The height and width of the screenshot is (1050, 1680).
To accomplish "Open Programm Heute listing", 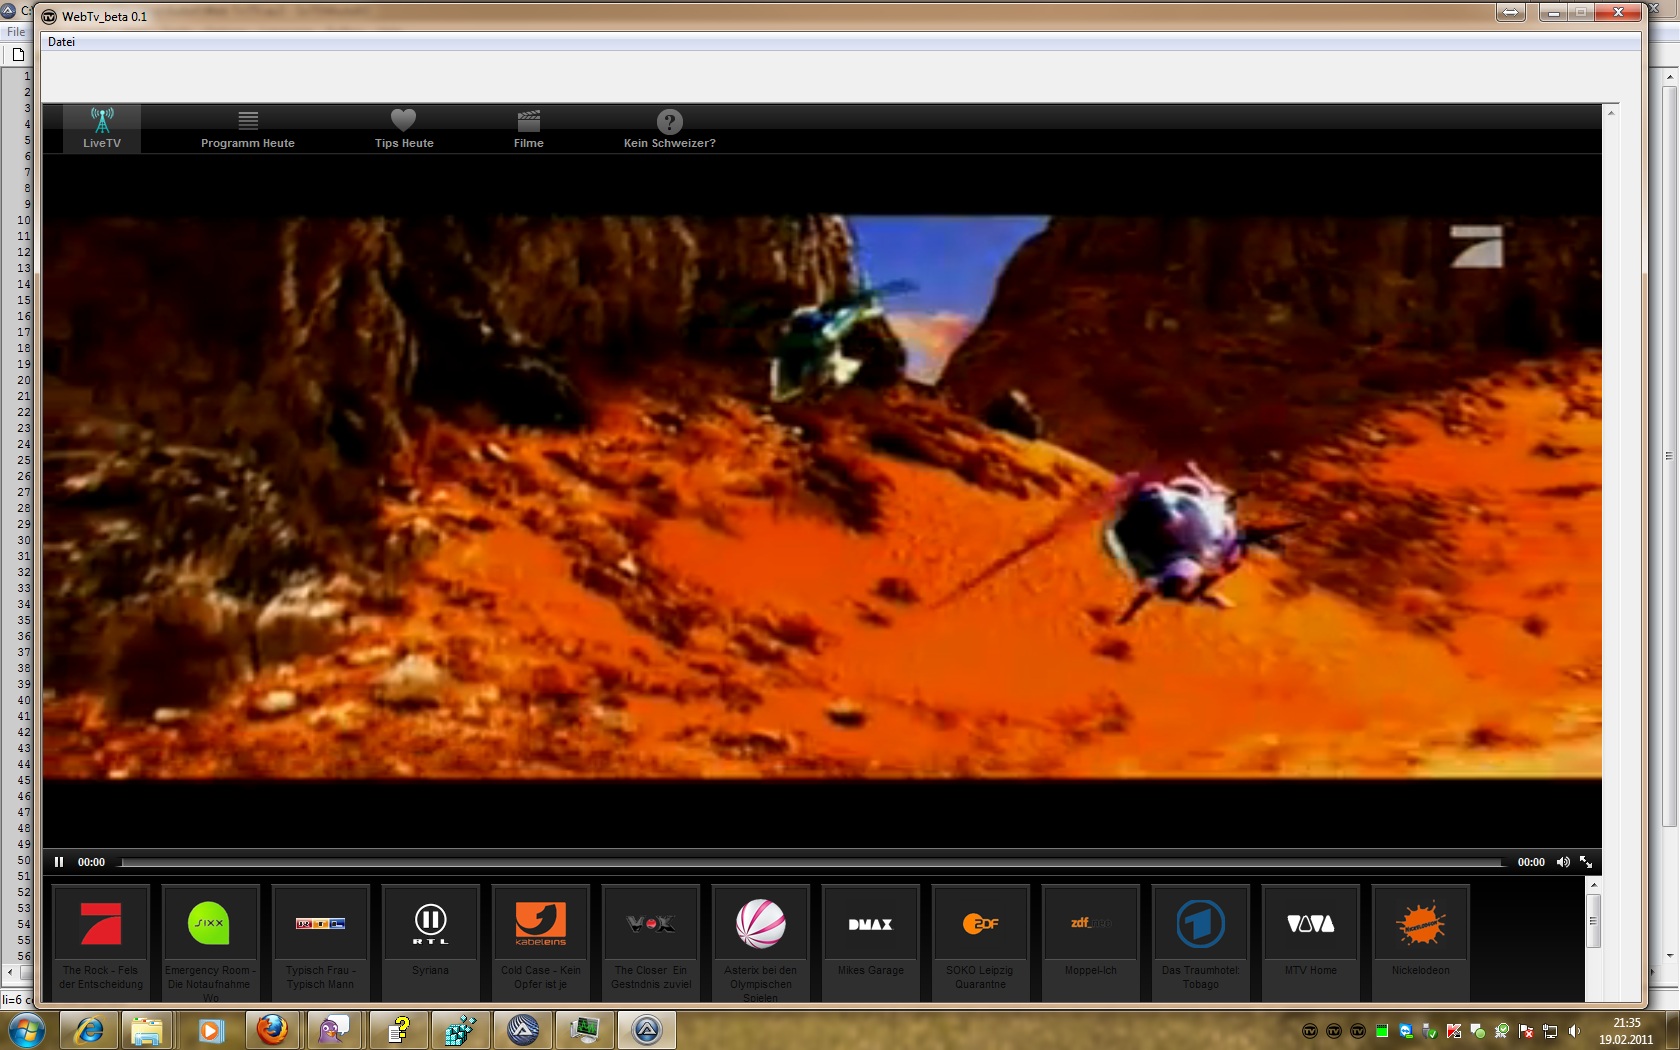I will [x=248, y=128].
